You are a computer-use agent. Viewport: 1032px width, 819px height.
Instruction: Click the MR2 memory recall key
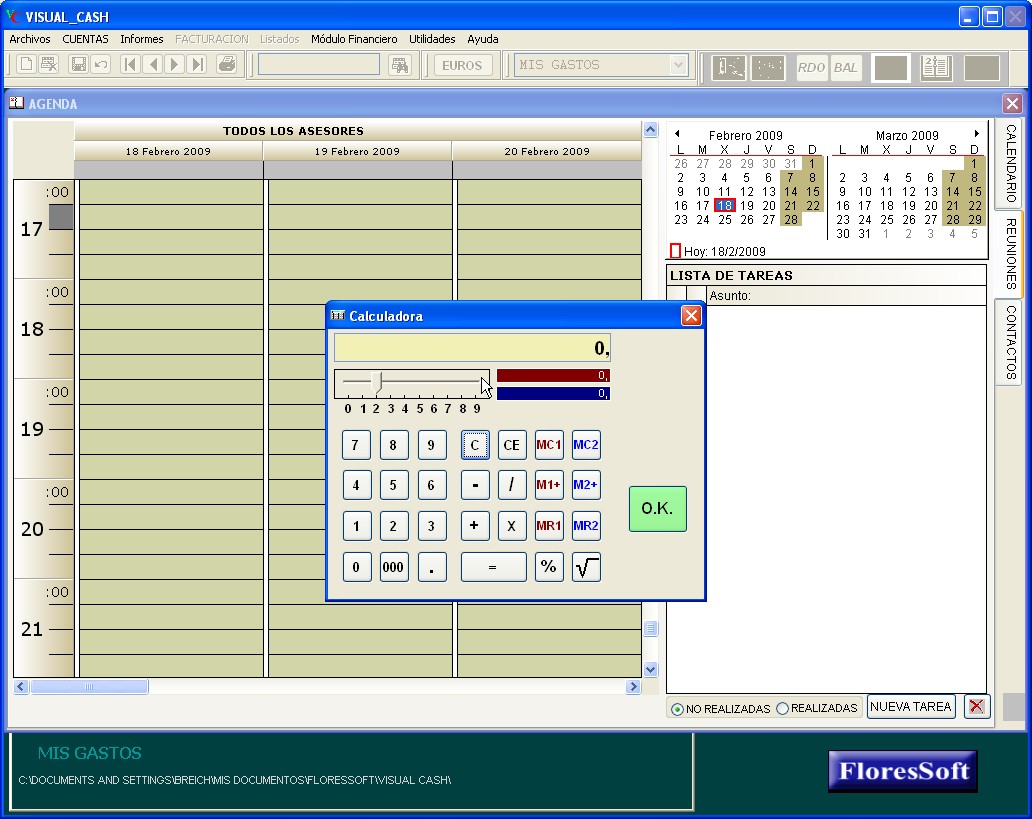[586, 526]
